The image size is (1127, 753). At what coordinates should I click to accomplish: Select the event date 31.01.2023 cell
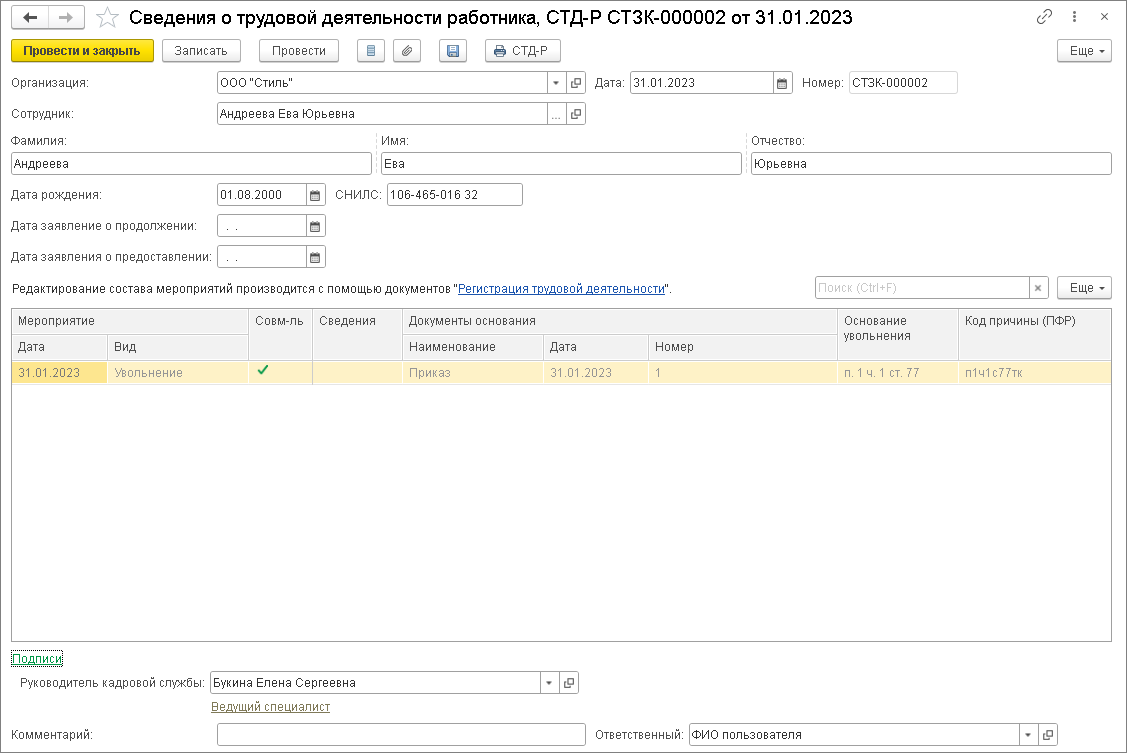pos(60,373)
